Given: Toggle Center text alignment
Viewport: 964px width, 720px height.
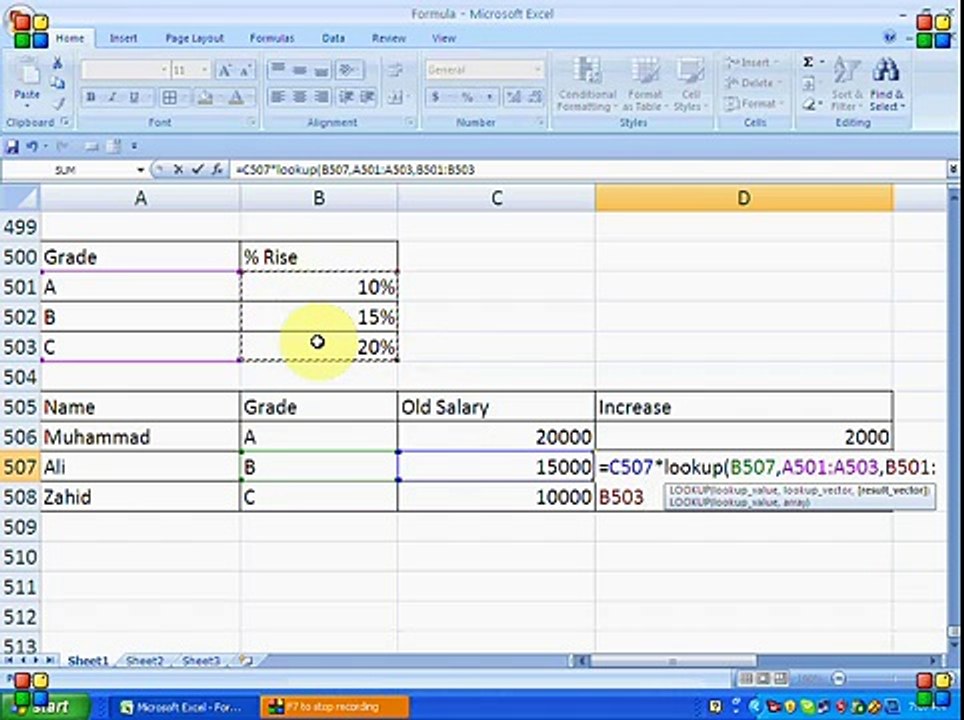Looking at the screenshot, I should pos(299,97).
